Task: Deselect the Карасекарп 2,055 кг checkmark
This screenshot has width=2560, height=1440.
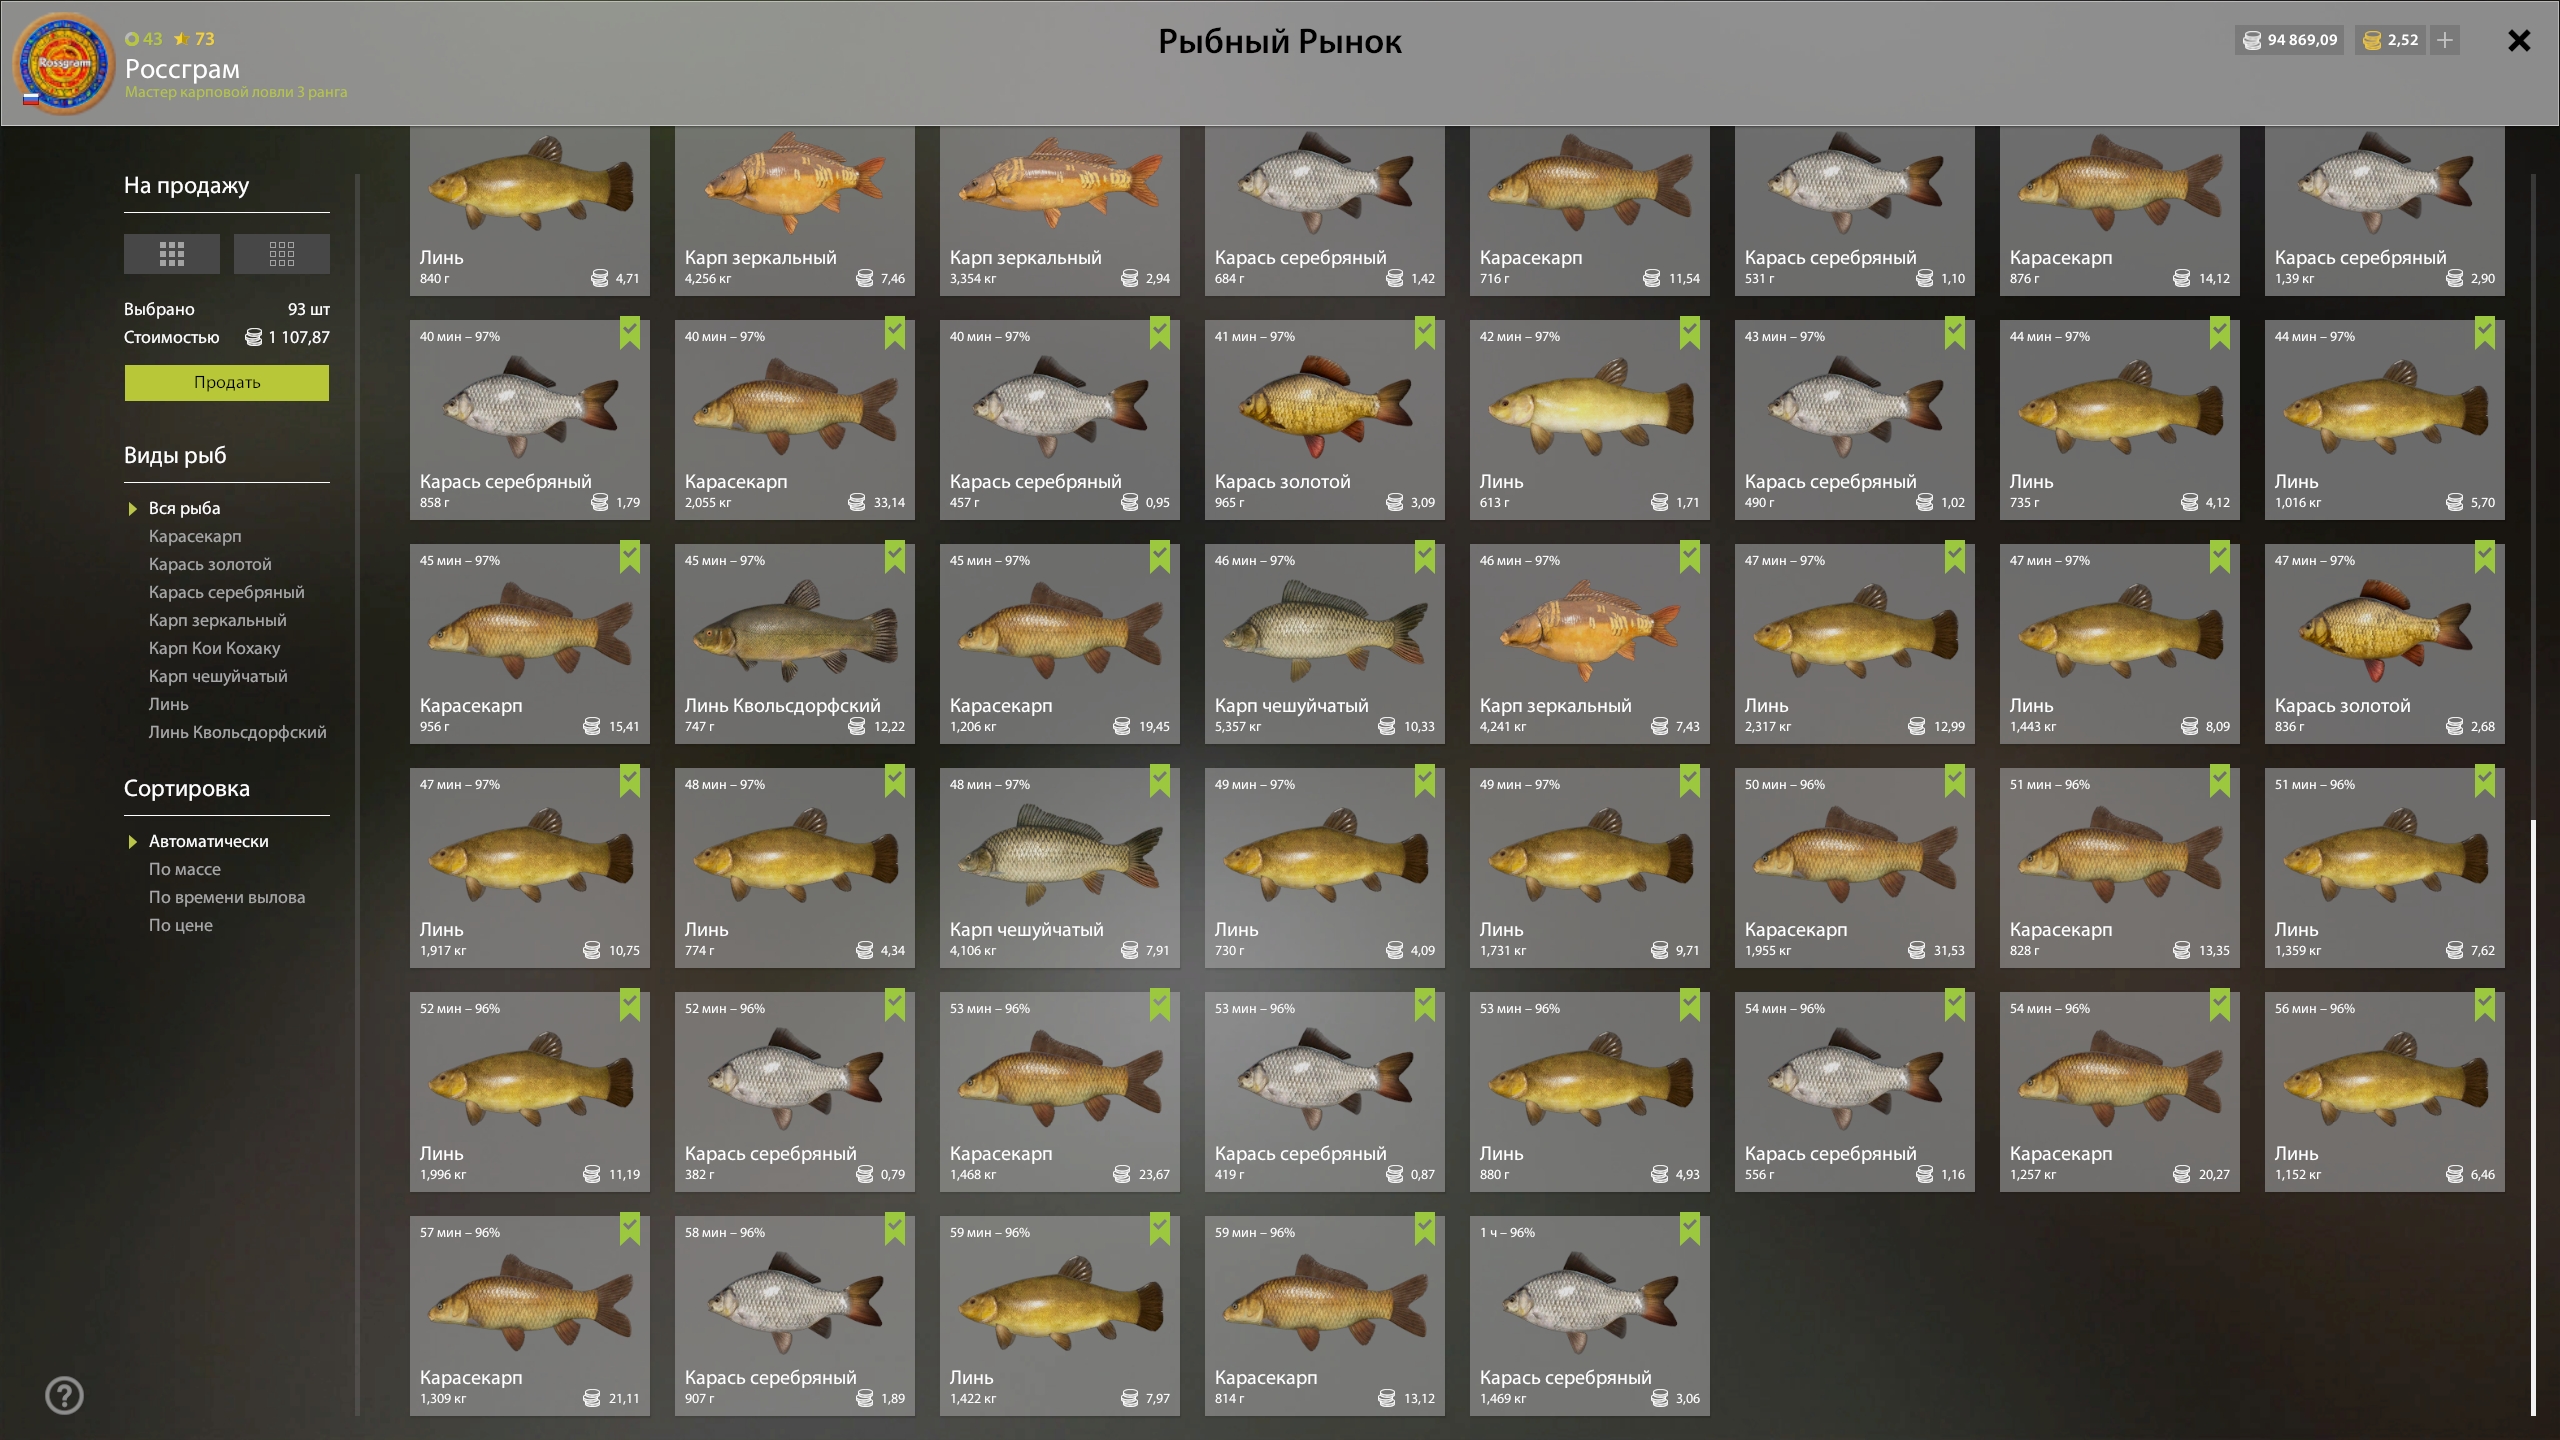Action: 894,333
